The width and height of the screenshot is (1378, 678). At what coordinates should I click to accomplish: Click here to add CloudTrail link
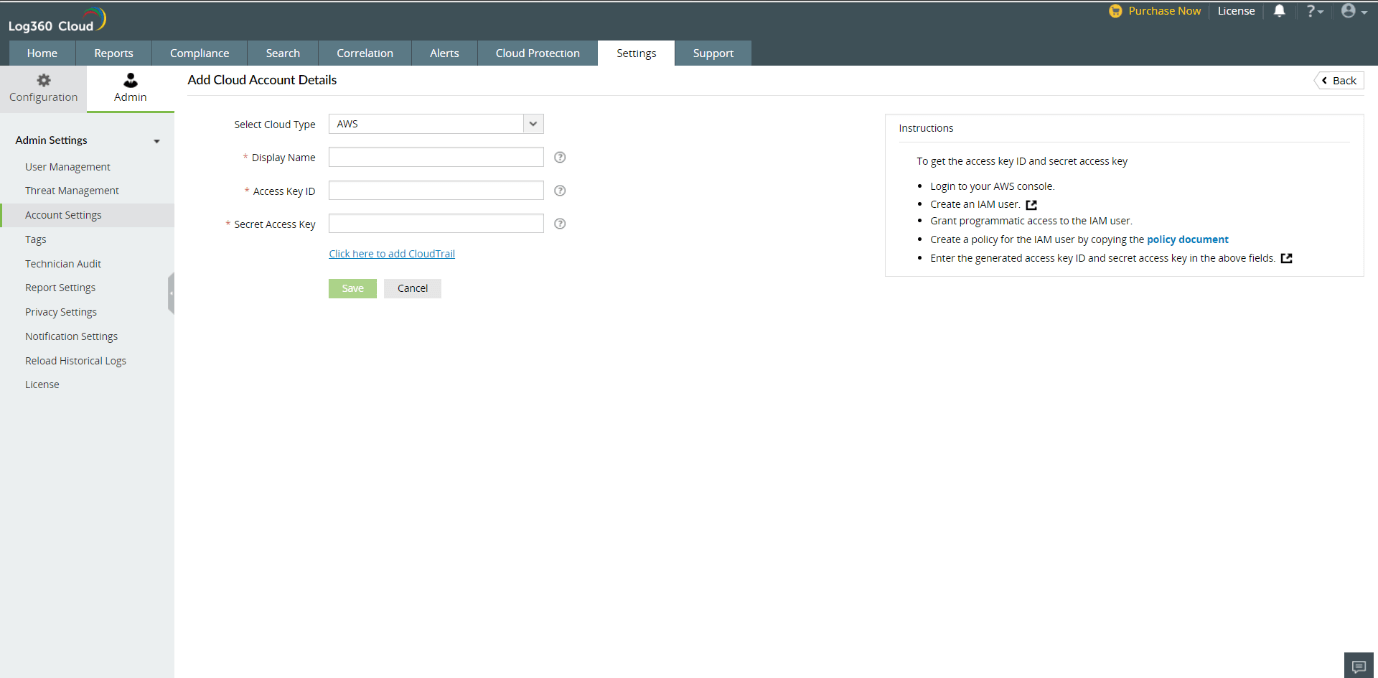coord(392,254)
